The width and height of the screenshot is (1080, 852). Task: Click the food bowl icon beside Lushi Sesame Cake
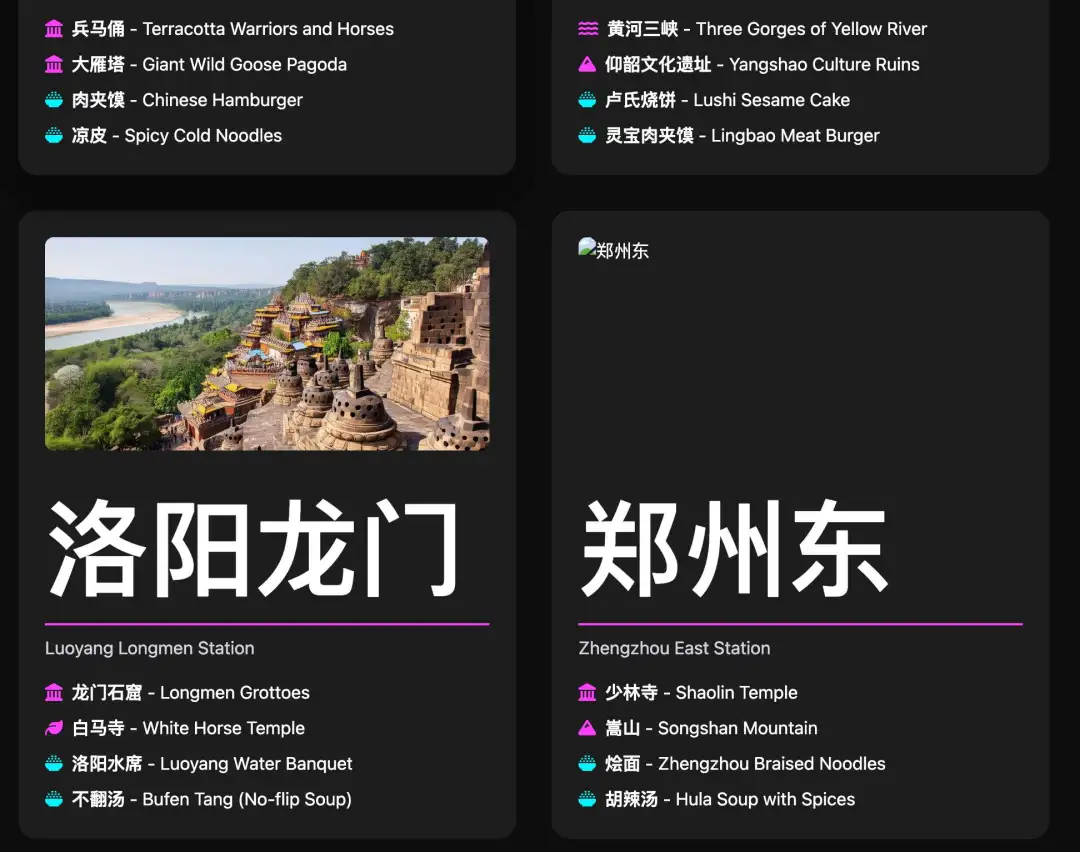[587, 100]
